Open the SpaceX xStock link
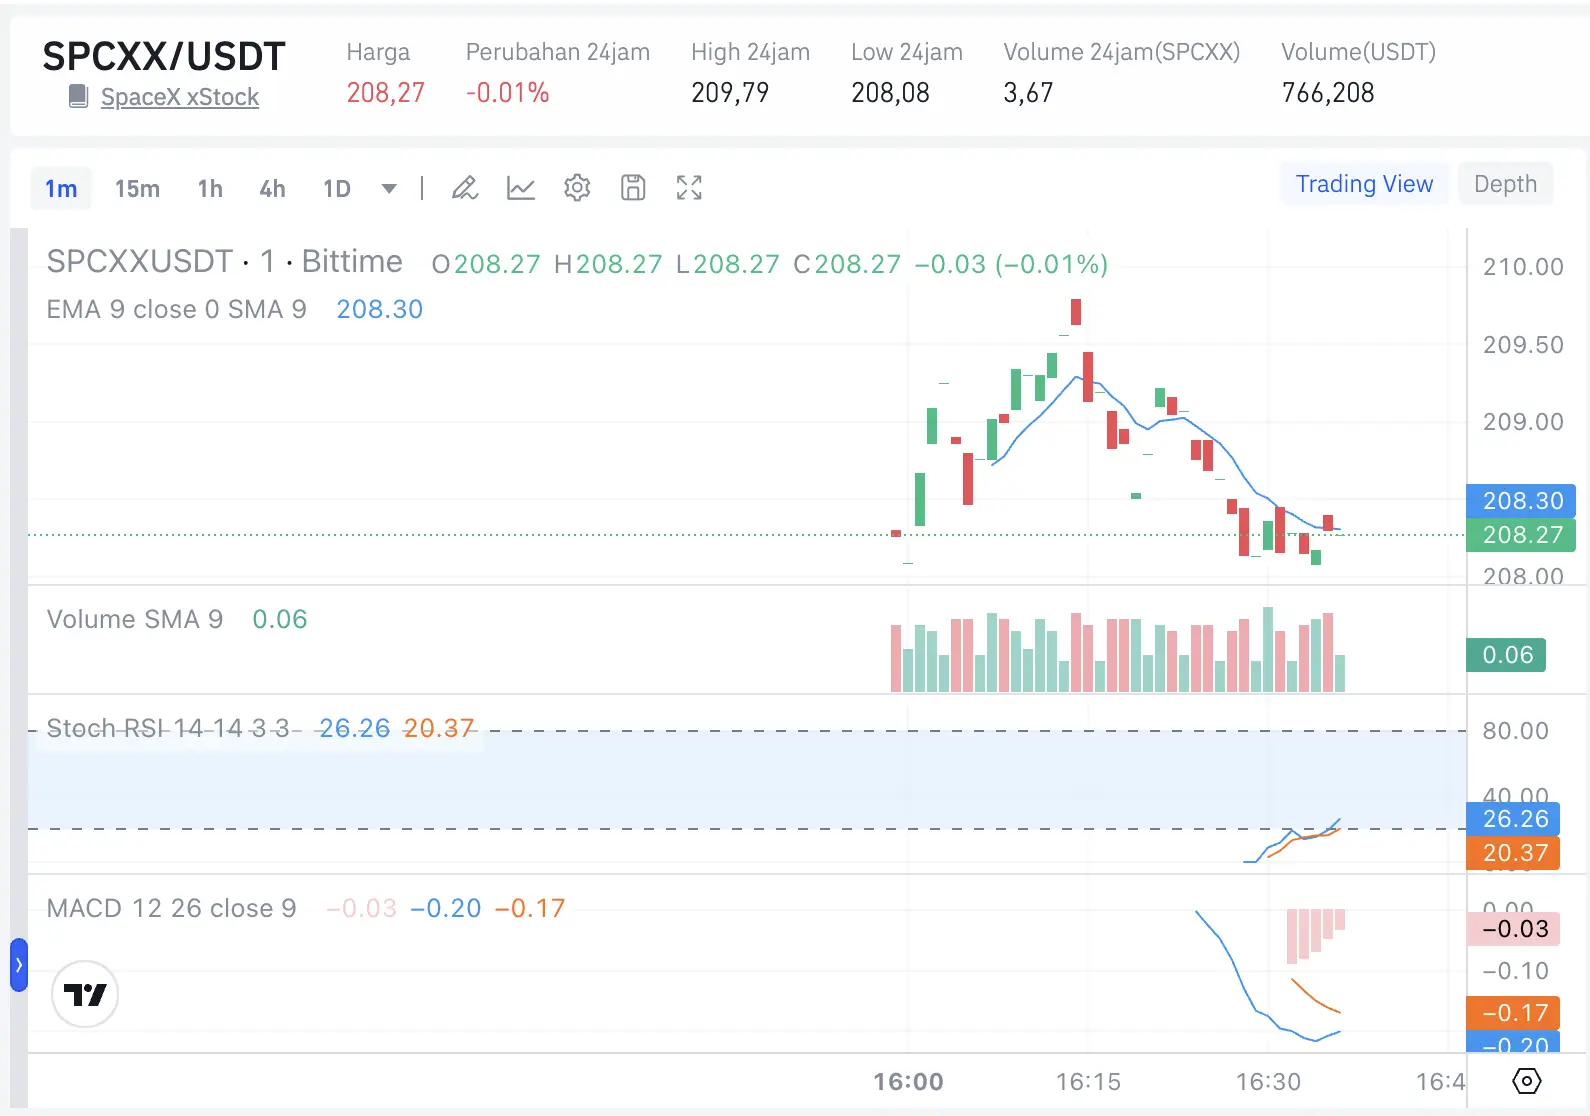This screenshot has height=1116, width=1590. [180, 97]
